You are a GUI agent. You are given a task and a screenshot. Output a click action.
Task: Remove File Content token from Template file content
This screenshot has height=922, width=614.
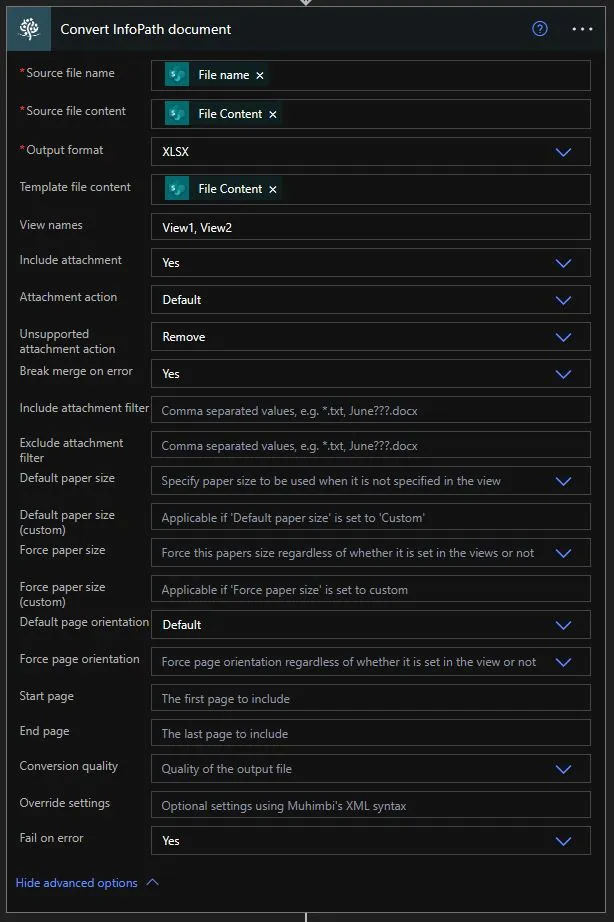272,189
